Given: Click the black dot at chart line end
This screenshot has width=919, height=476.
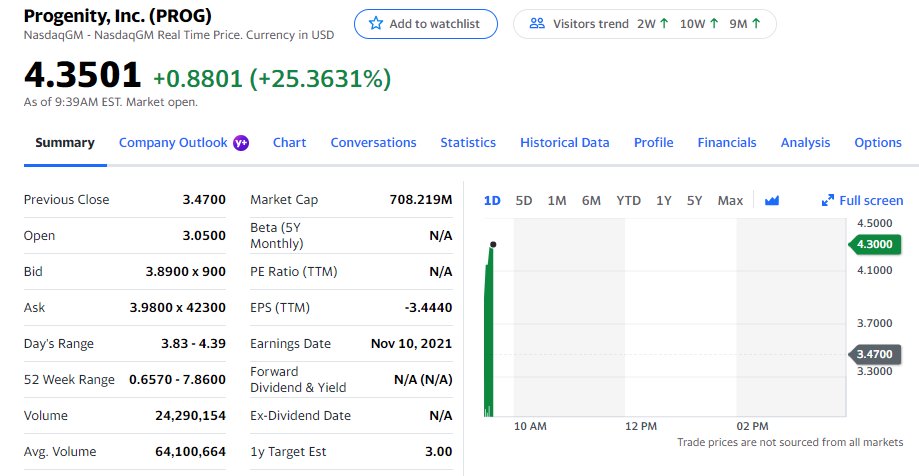Looking at the screenshot, I should (x=493, y=244).
